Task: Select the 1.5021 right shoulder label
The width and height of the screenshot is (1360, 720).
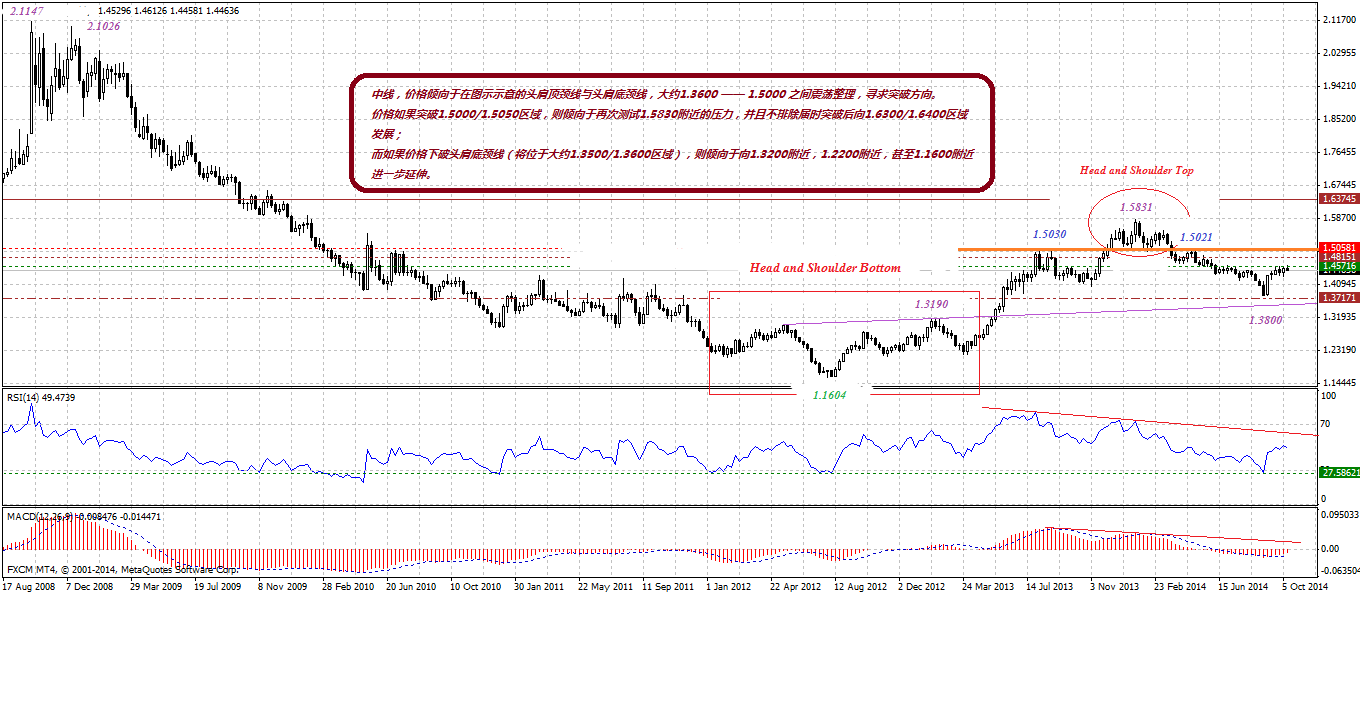Action: click(1196, 237)
